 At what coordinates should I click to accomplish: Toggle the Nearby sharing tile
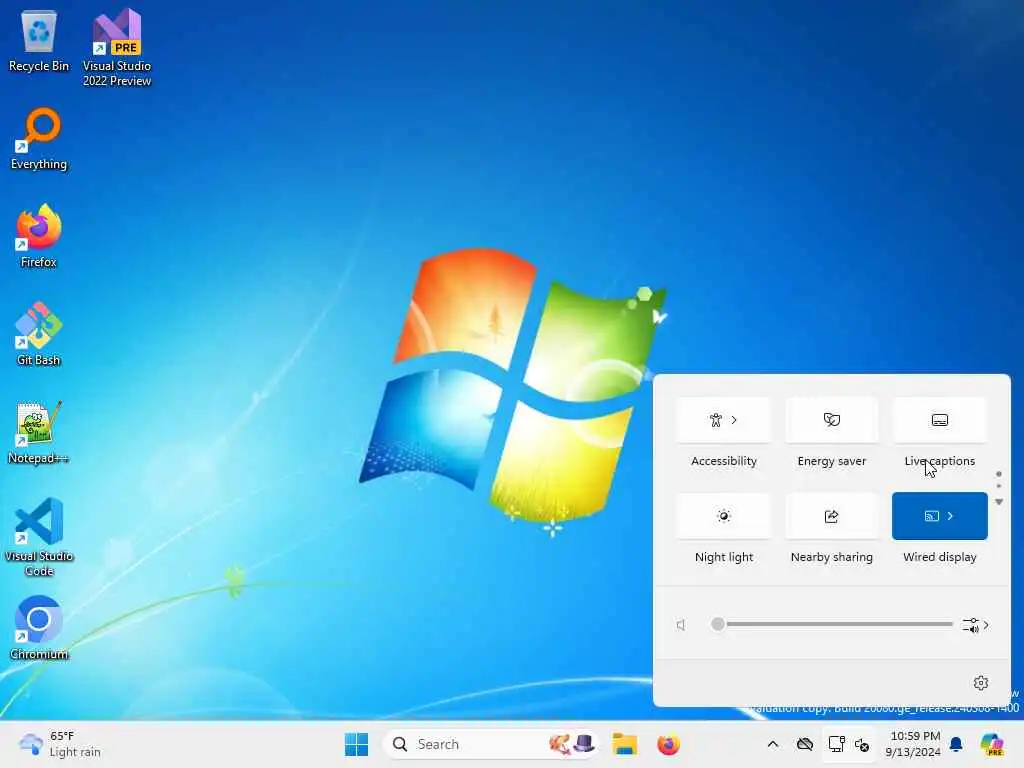coord(831,516)
